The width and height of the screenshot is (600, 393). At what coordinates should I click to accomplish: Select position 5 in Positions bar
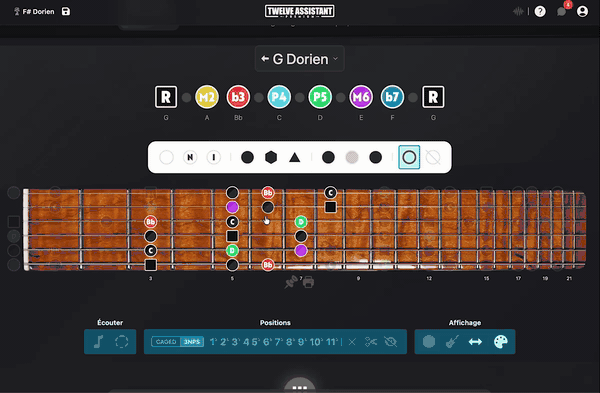[255, 342]
